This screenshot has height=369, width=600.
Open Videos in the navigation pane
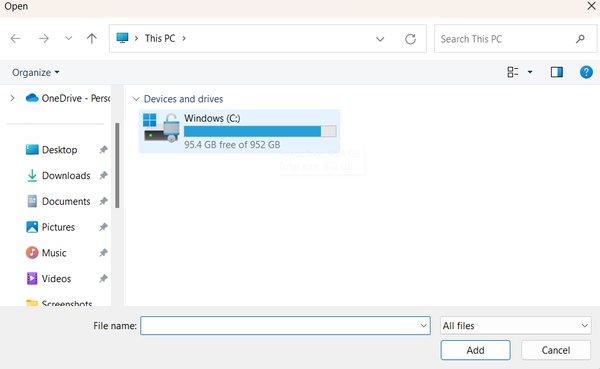(56, 279)
